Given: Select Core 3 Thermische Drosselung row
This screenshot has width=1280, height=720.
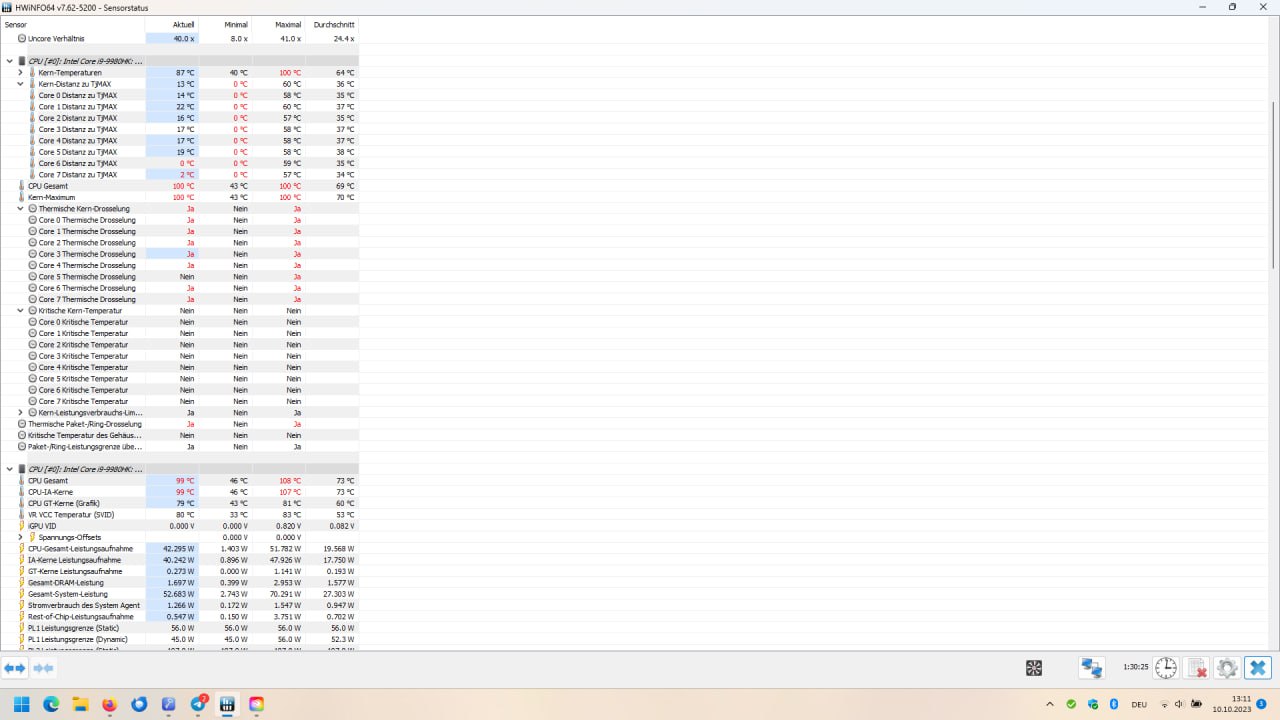Looking at the screenshot, I should point(179,254).
